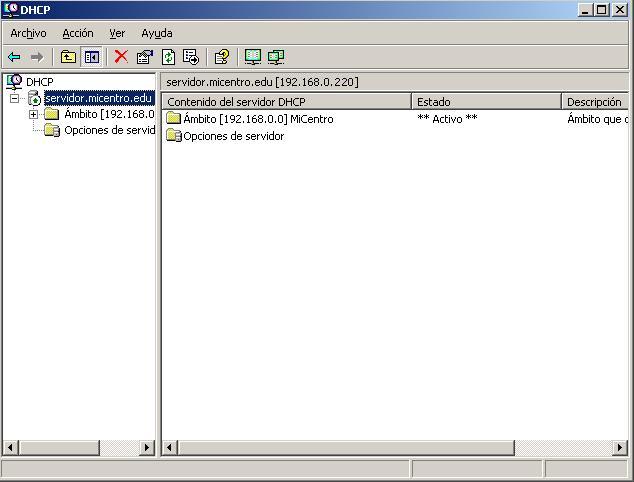634x482 pixels.
Task: Click the first green monitor toolbar icon
Action: [x=253, y=57]
